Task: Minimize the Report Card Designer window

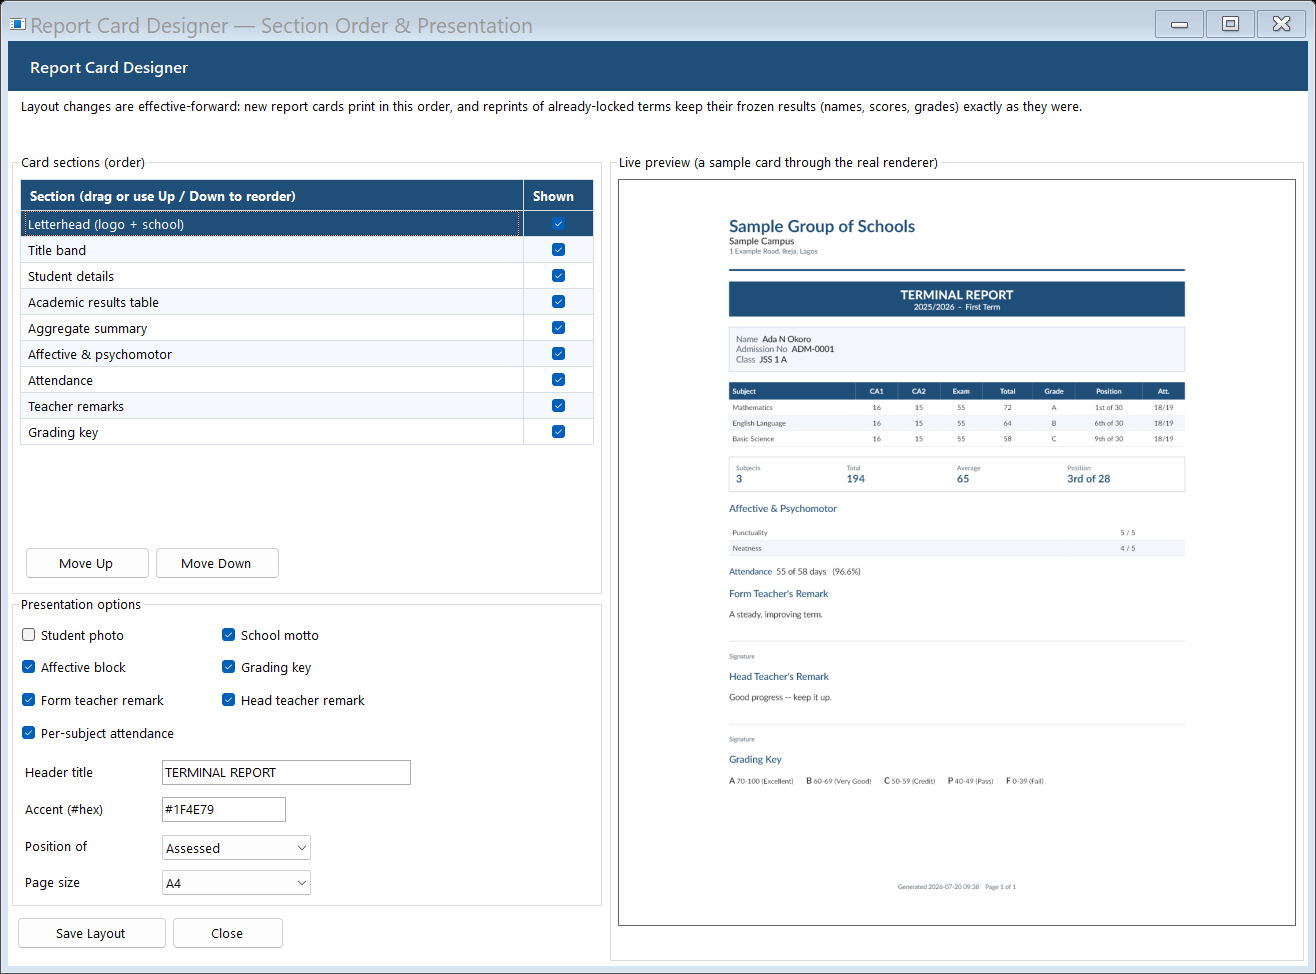Action: pos(1180,24)
